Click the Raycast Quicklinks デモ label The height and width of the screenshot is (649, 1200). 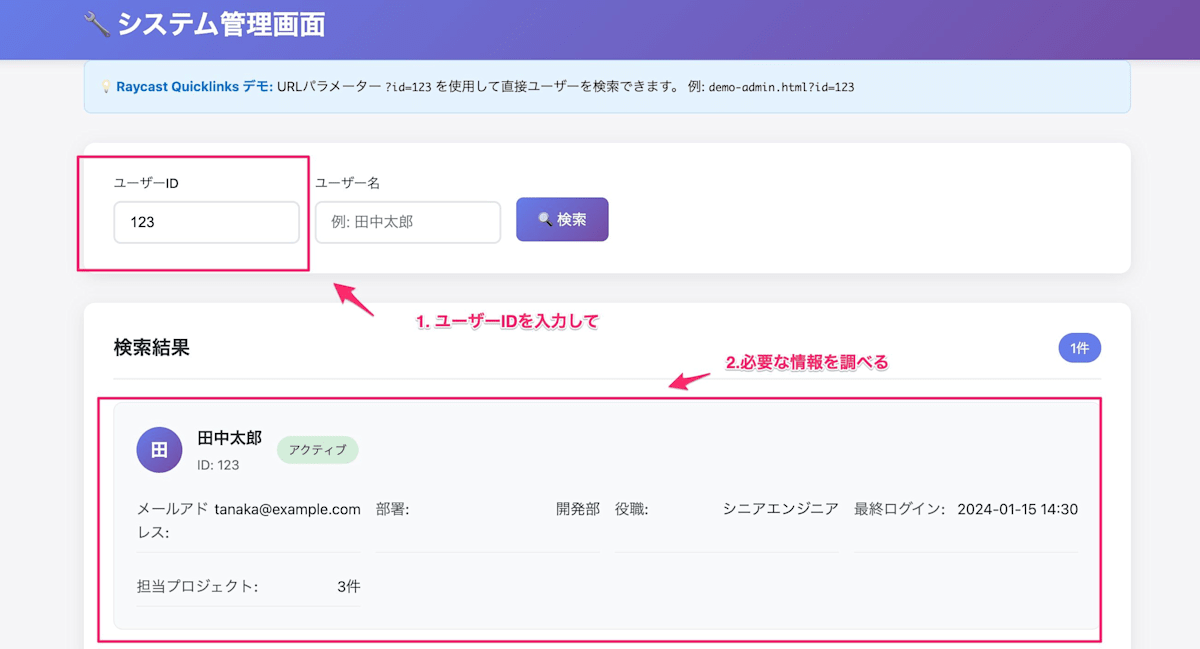click(x=194, y=87)
